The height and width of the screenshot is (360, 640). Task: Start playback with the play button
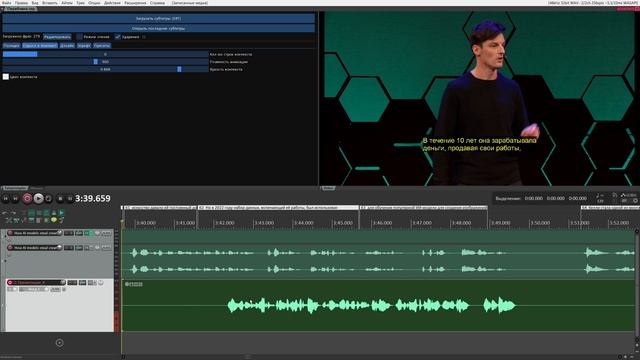click(38, 198)
